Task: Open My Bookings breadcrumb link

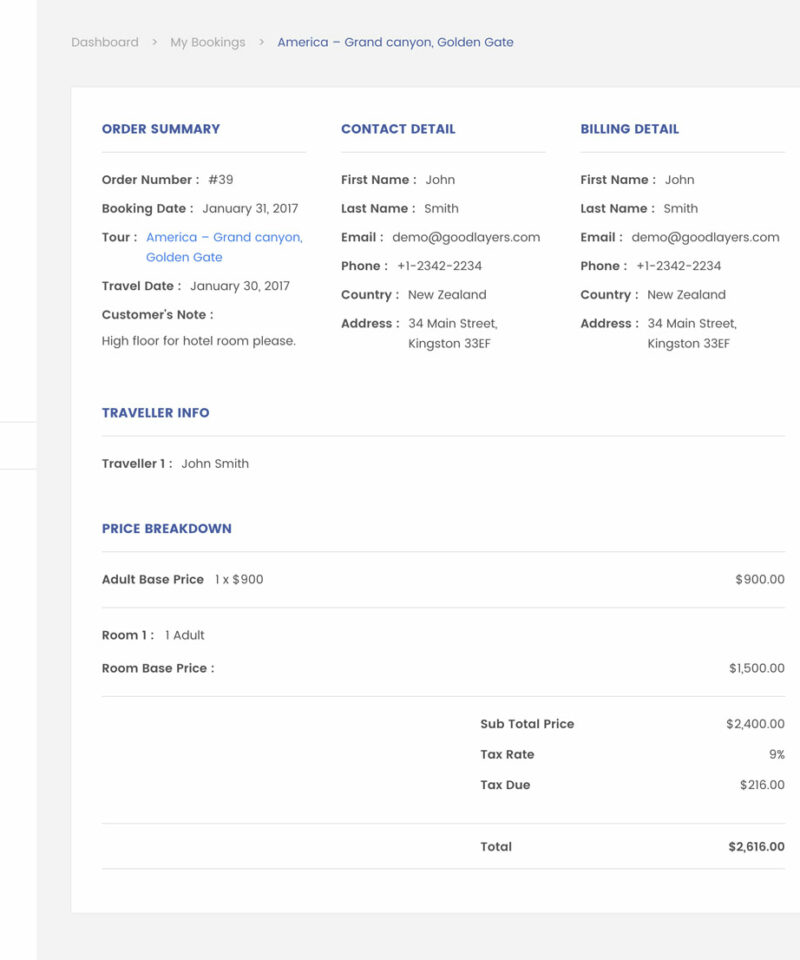Action: (207, 42)
